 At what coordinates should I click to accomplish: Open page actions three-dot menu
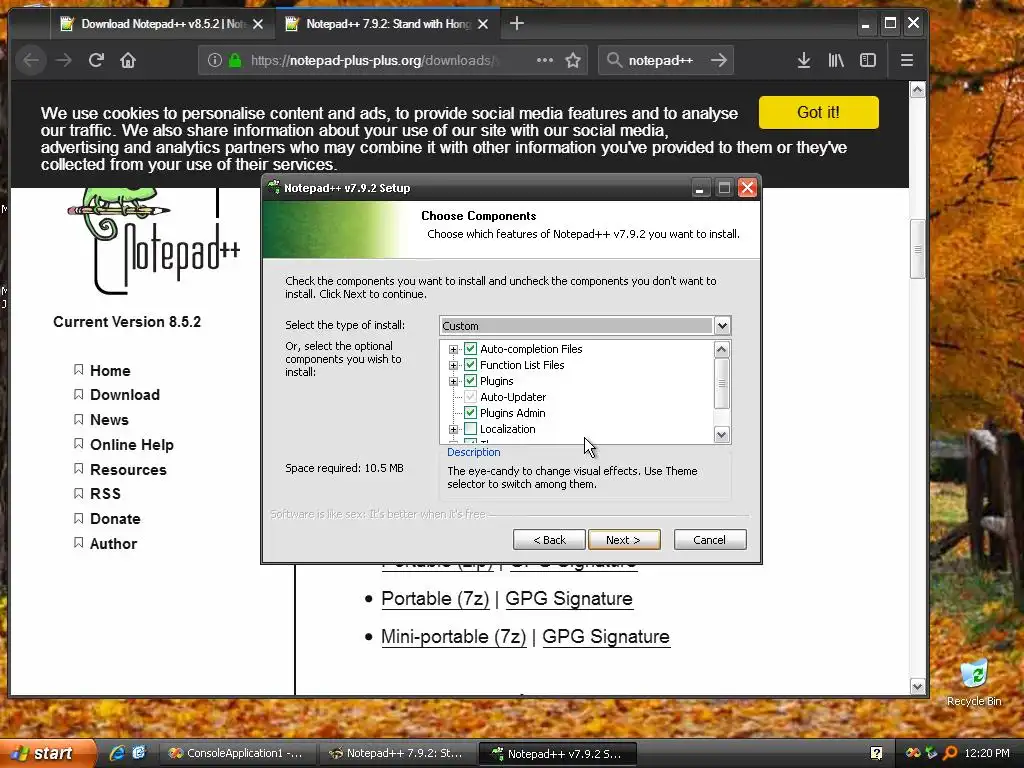click(x=545, y=60)
